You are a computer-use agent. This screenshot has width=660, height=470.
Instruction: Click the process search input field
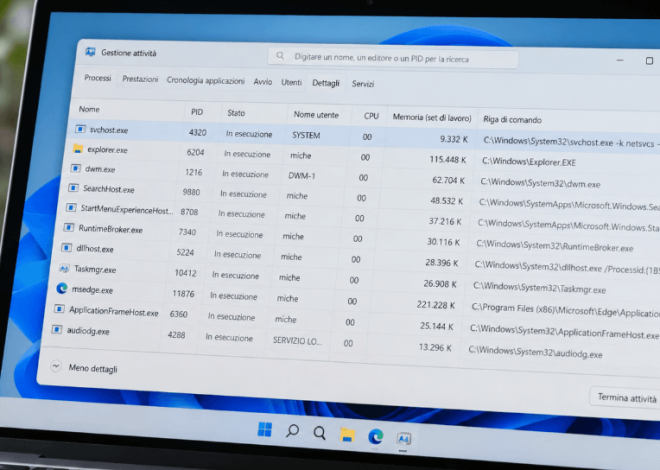click(x=393, y=58)
